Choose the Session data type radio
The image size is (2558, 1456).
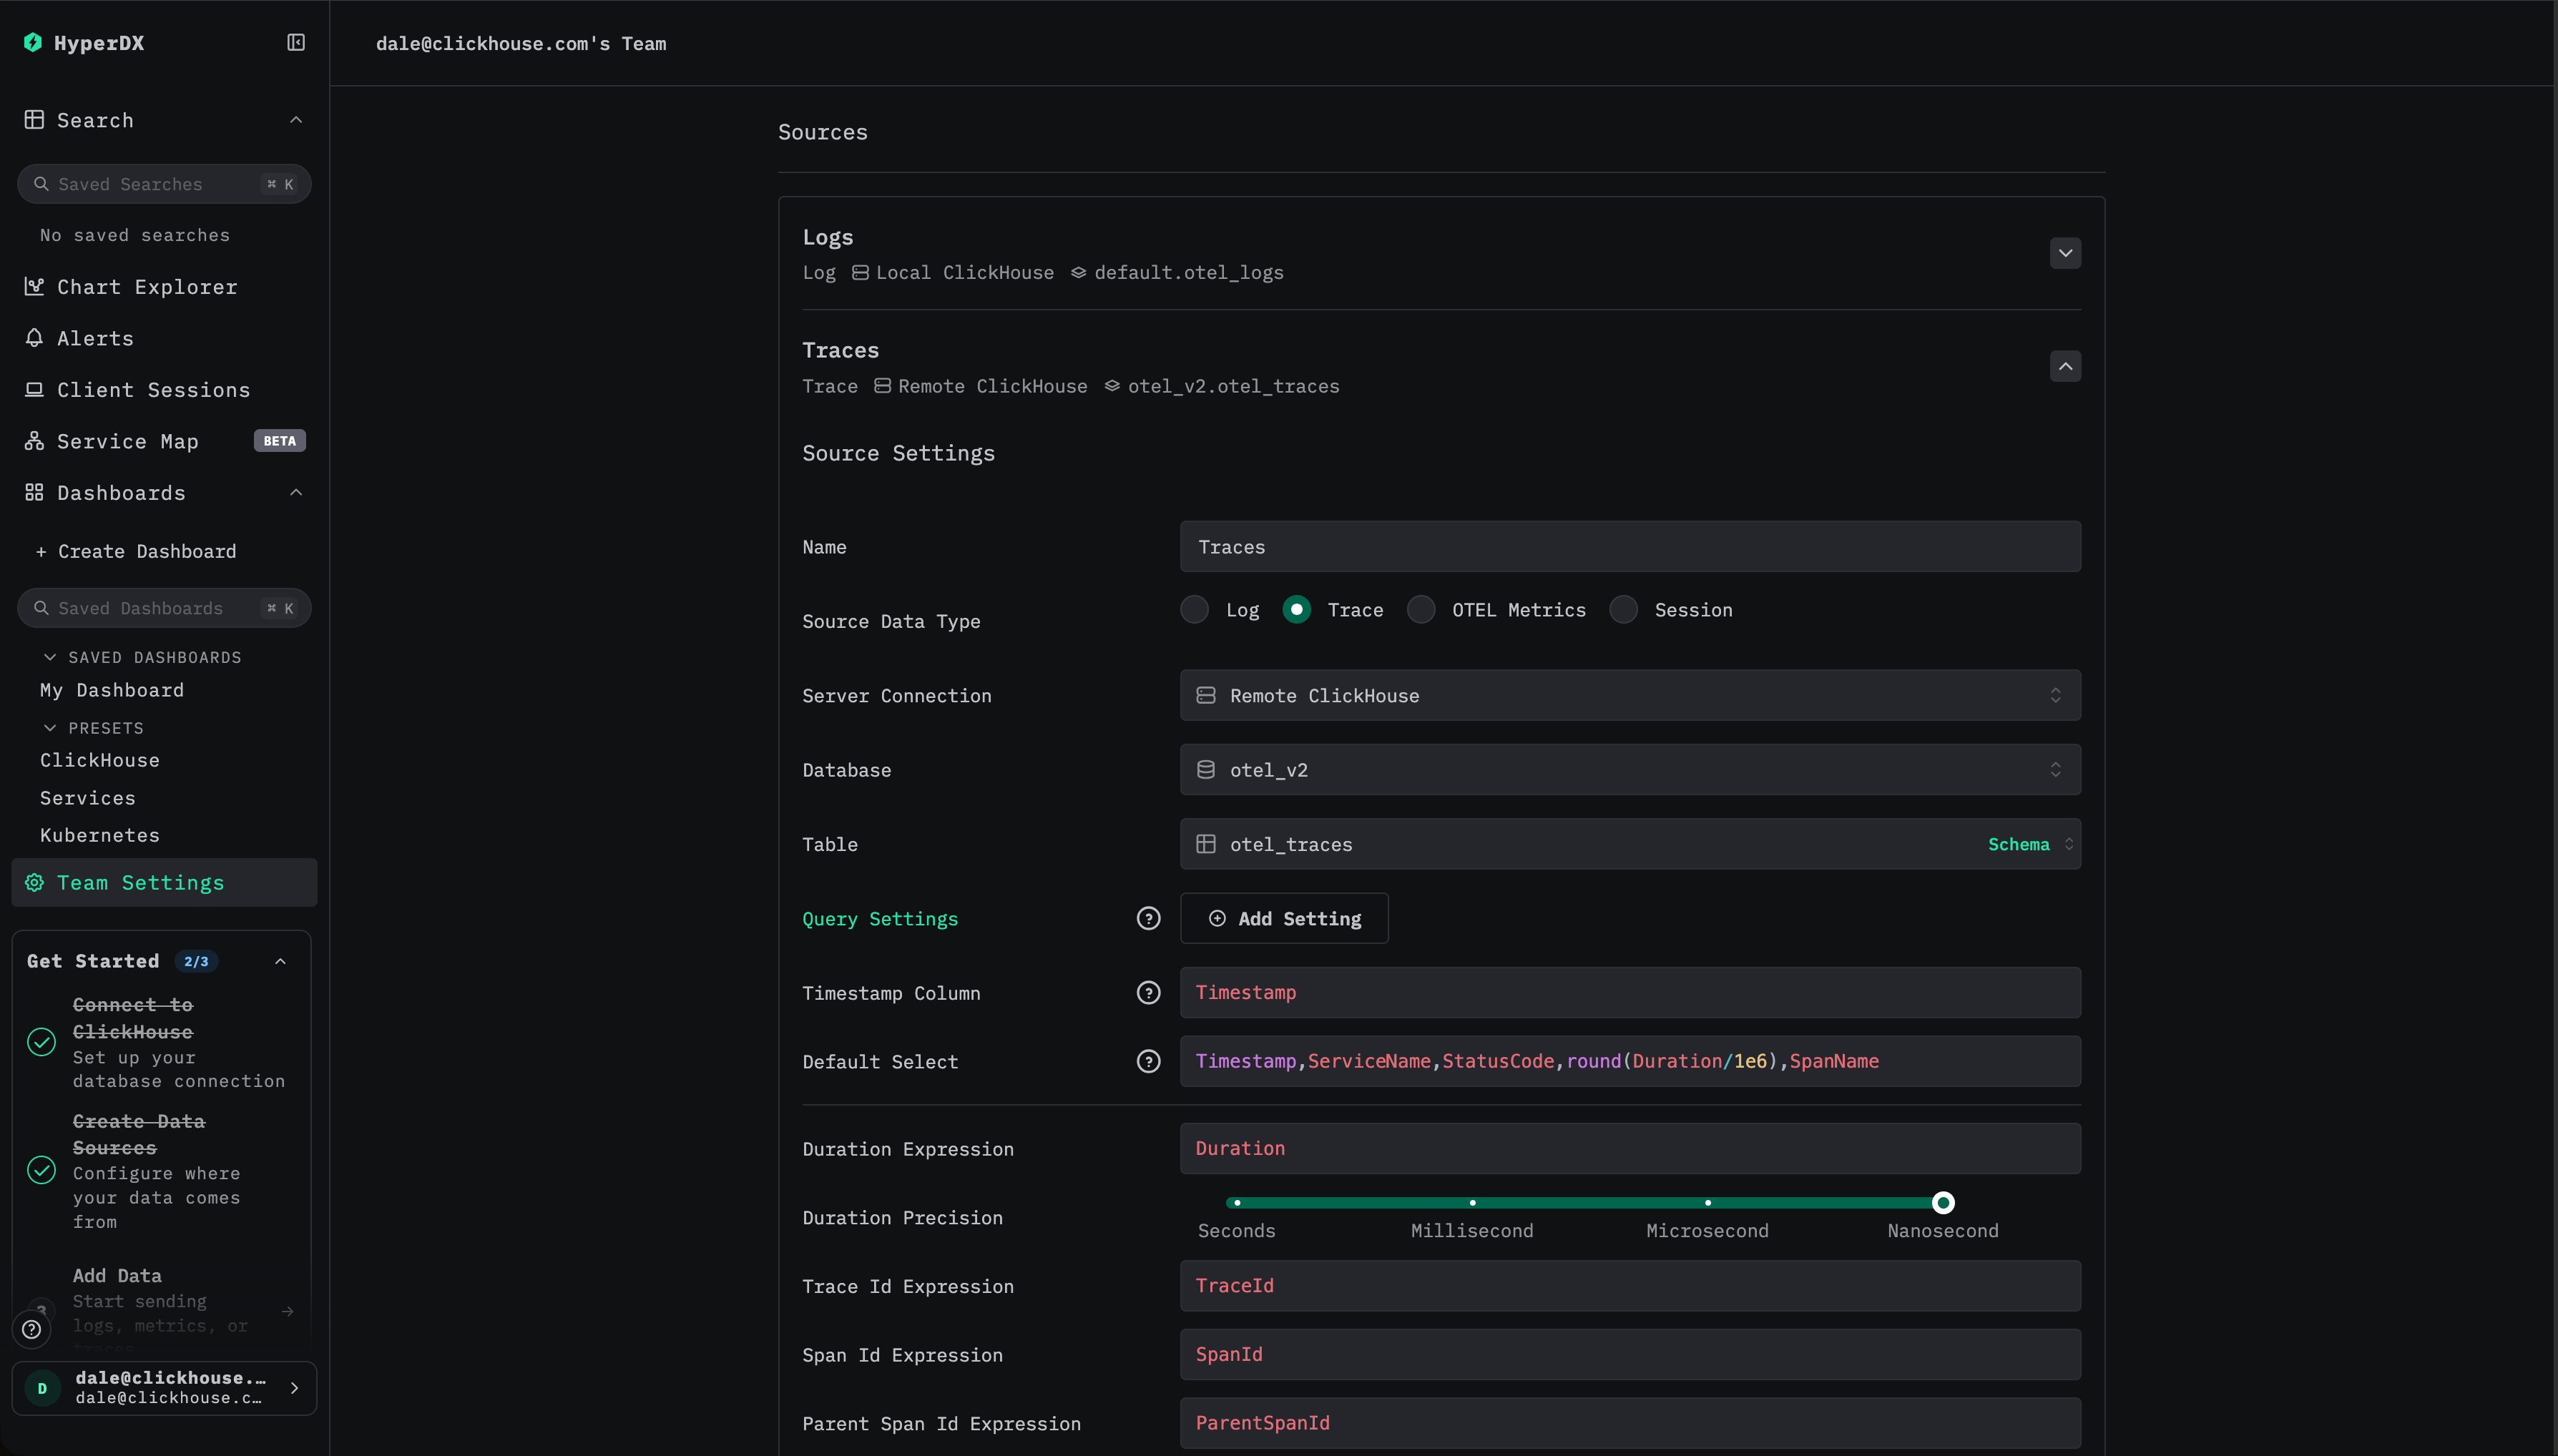point(1623,609)
